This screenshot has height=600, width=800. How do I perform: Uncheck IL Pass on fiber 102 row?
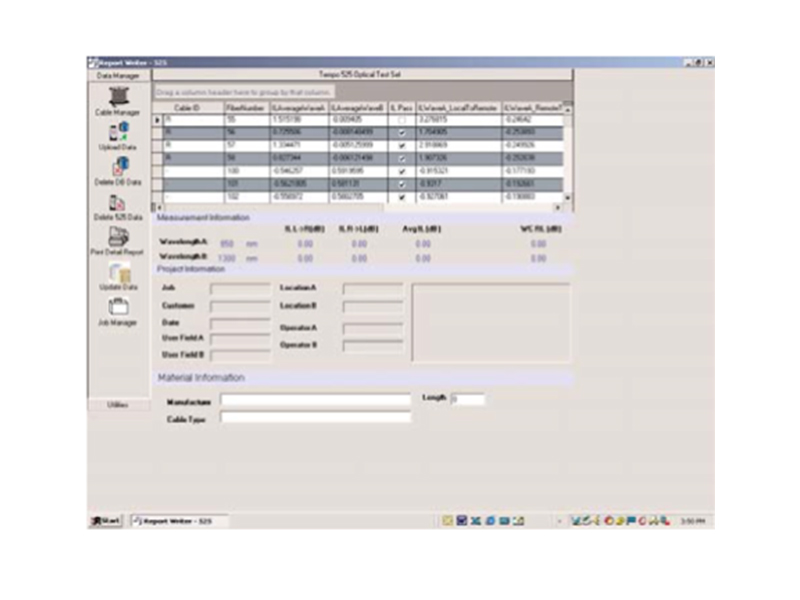402,196
